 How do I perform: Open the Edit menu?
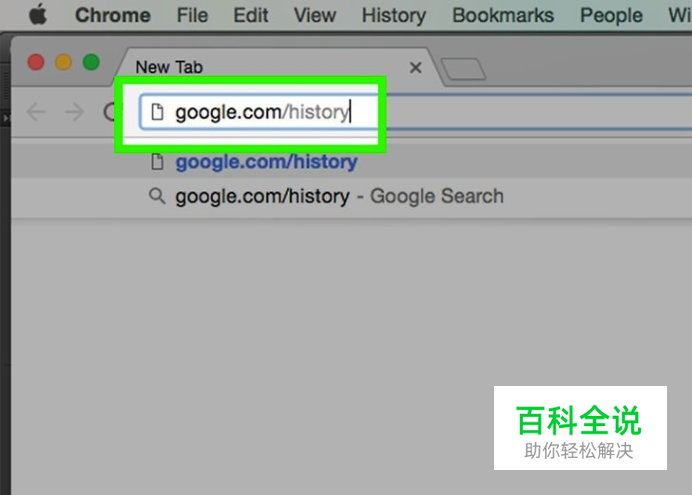pyautogui.click(x=251, y=15)
